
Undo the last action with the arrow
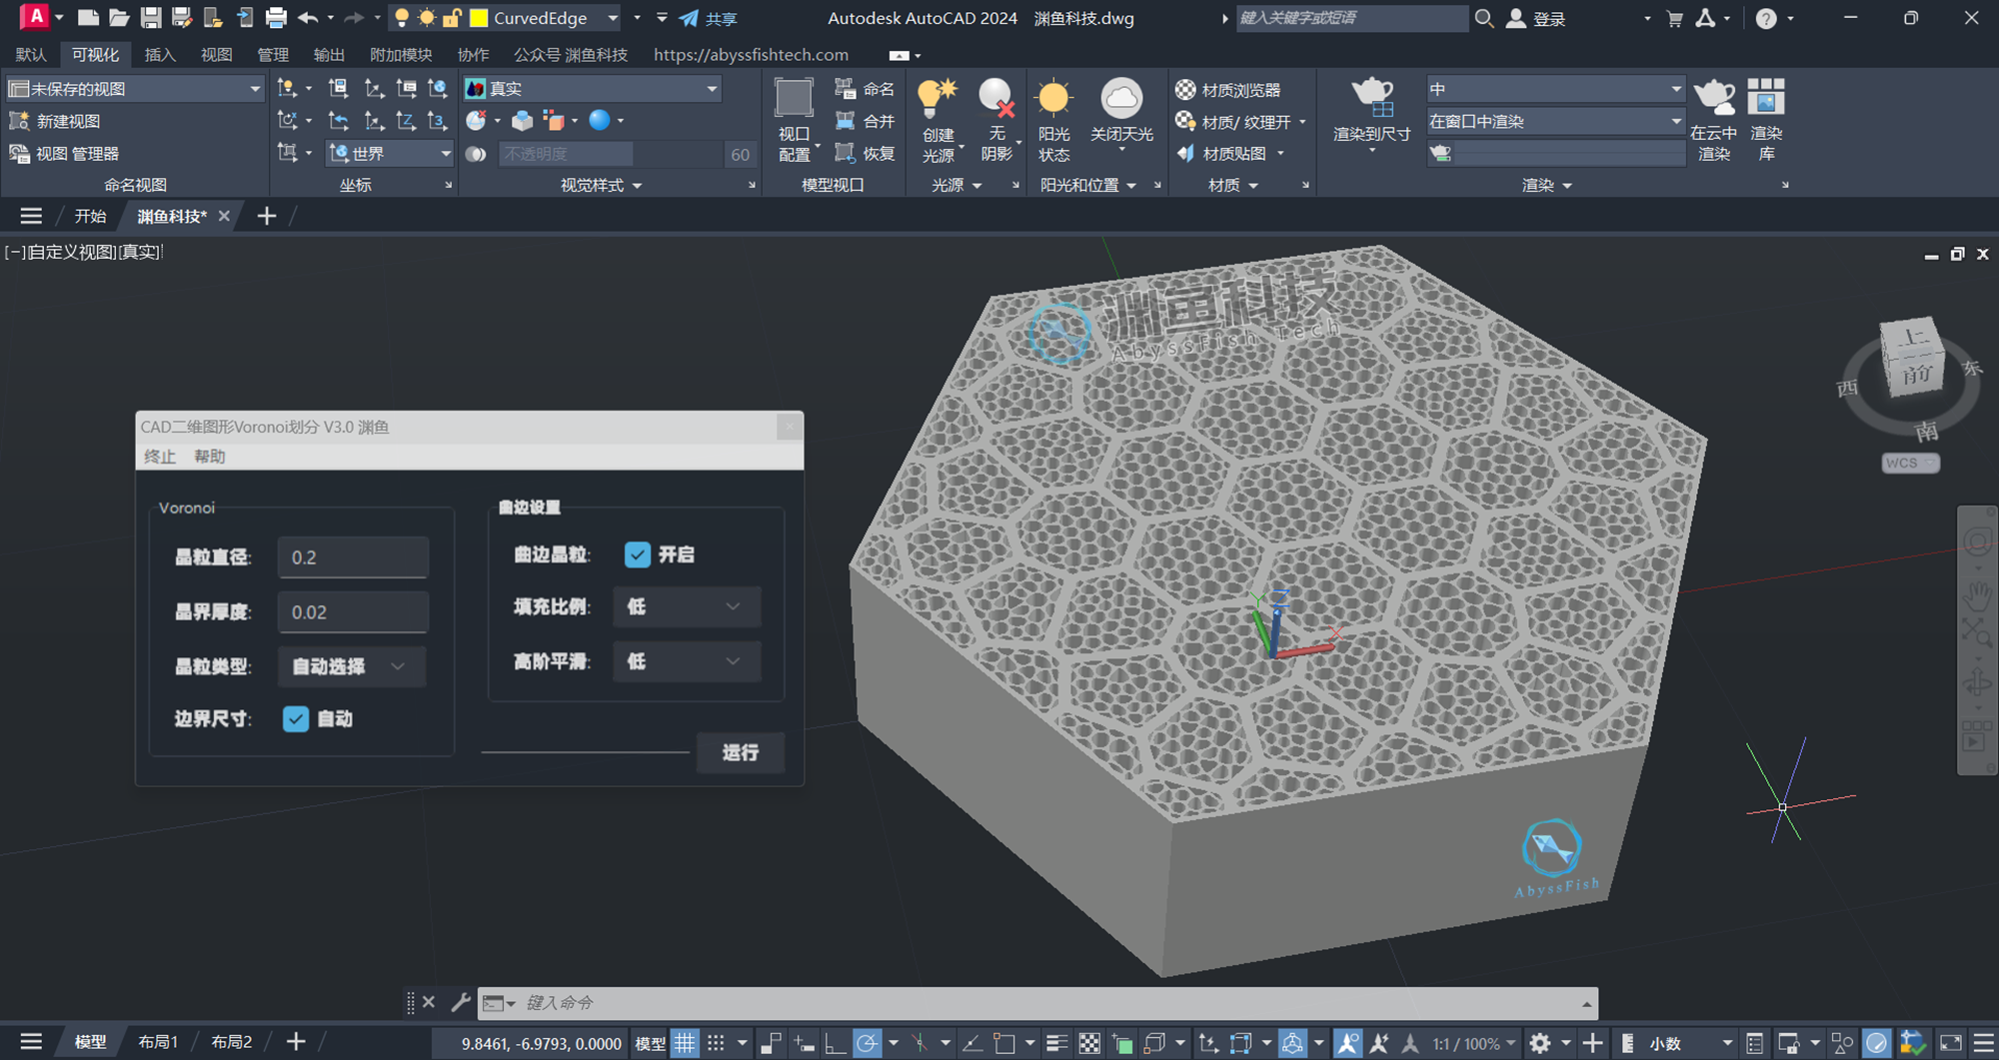[x=307, y=18]
